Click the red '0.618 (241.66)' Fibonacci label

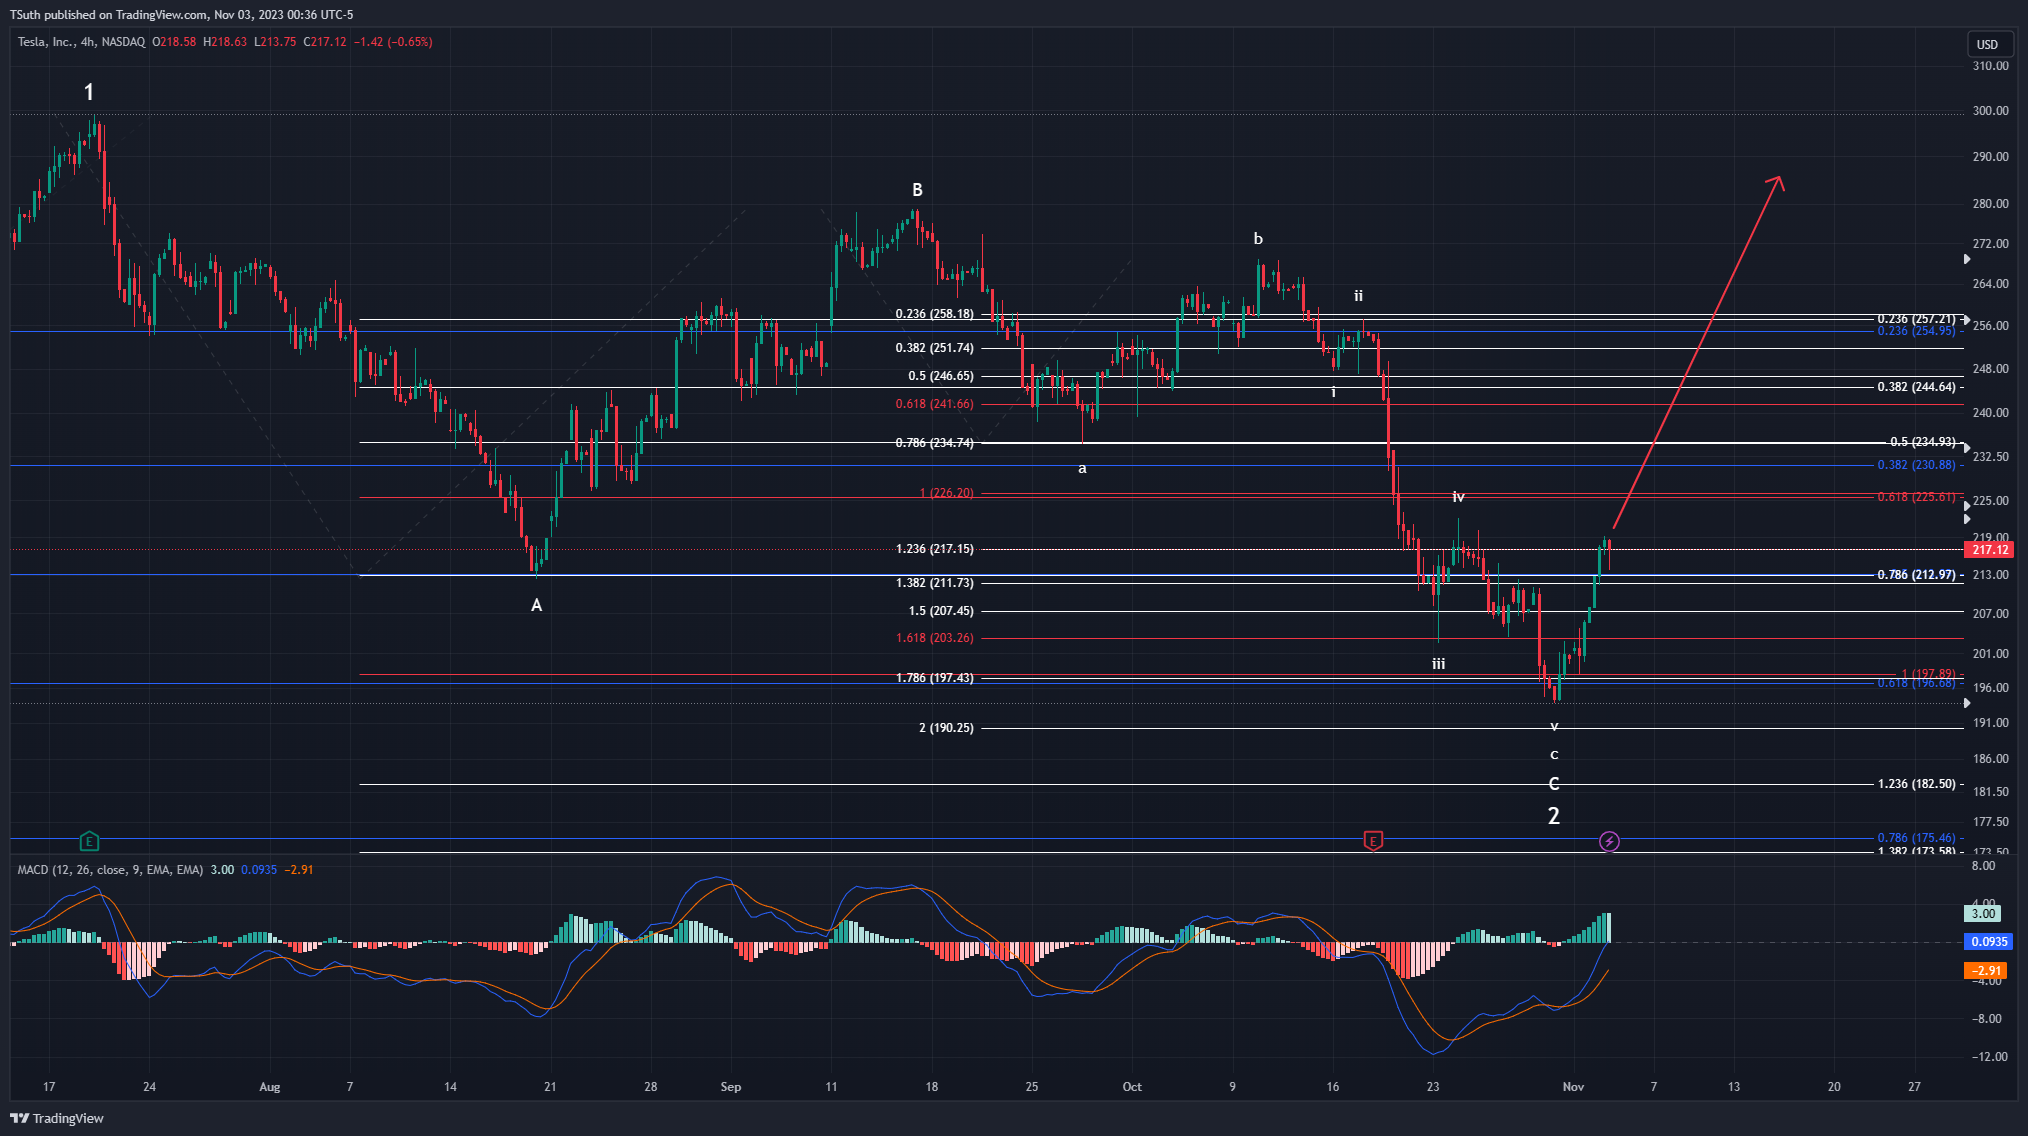click(x=934, y=404)
